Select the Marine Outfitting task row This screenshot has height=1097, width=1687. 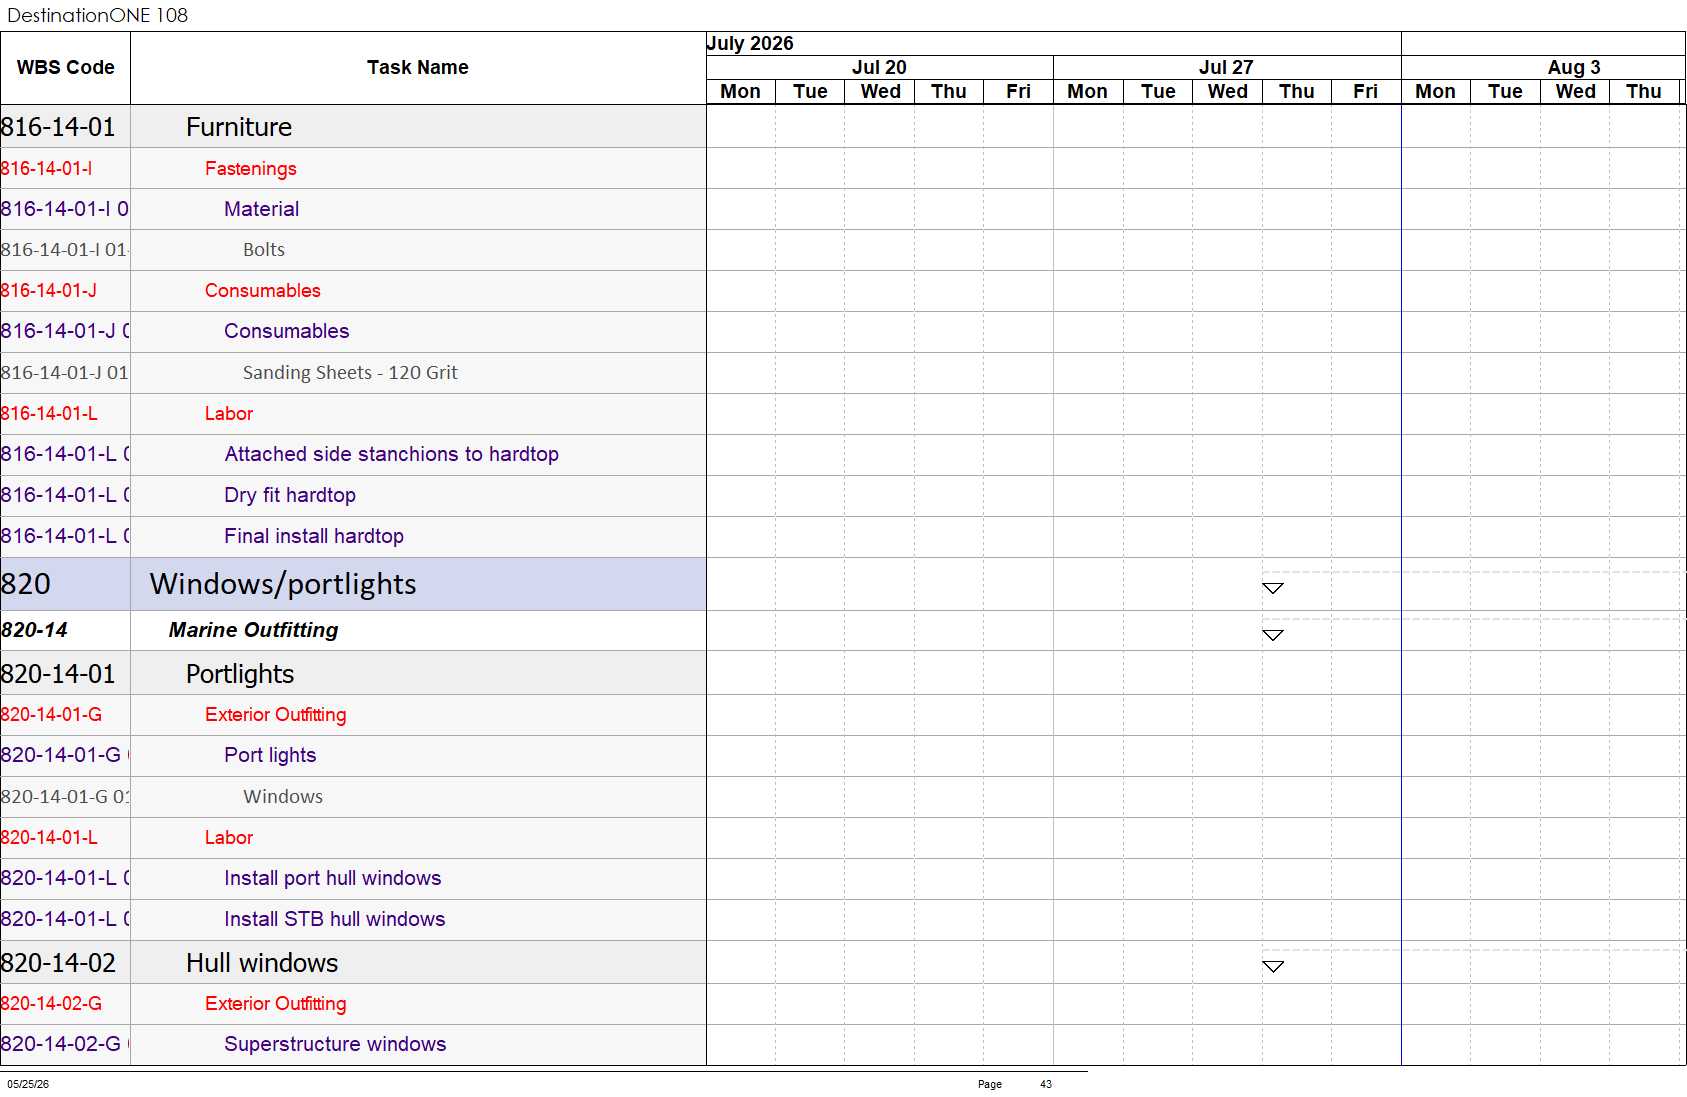353,630
